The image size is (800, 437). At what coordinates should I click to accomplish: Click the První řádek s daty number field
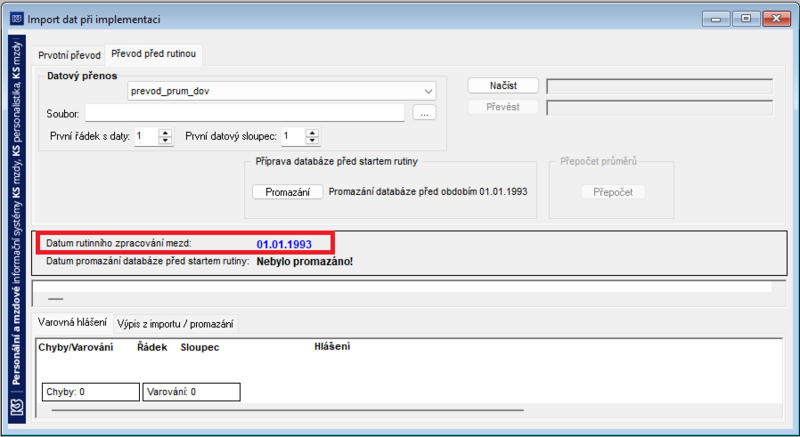coord(146,136)
